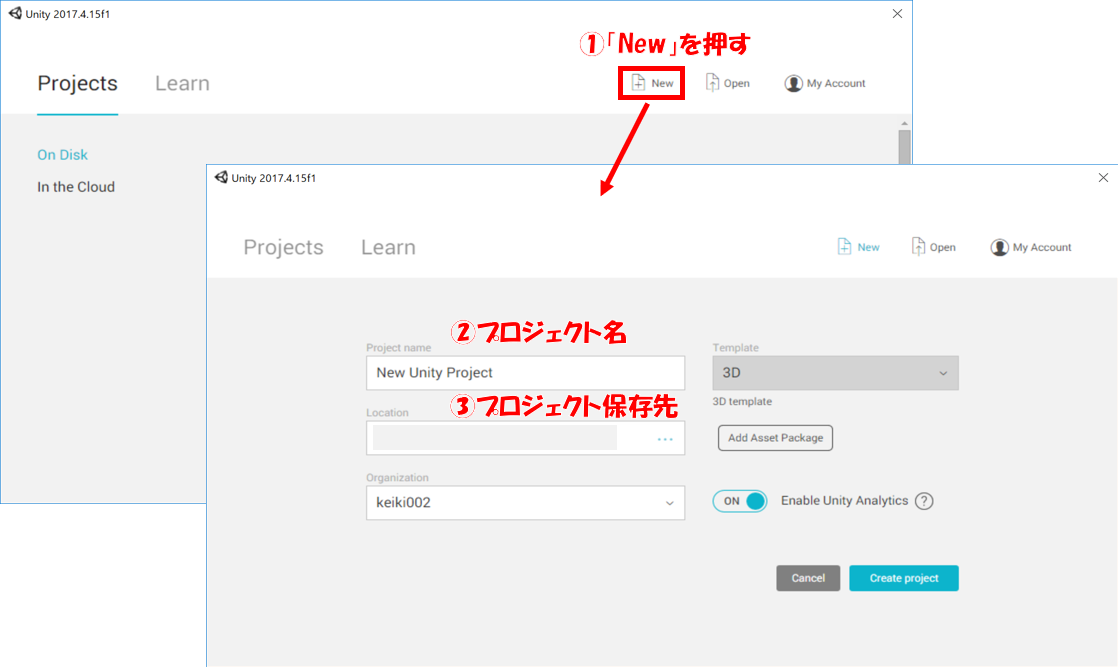
Task: Click the red-boxed New icon in back window
Action: pos(639,83)
